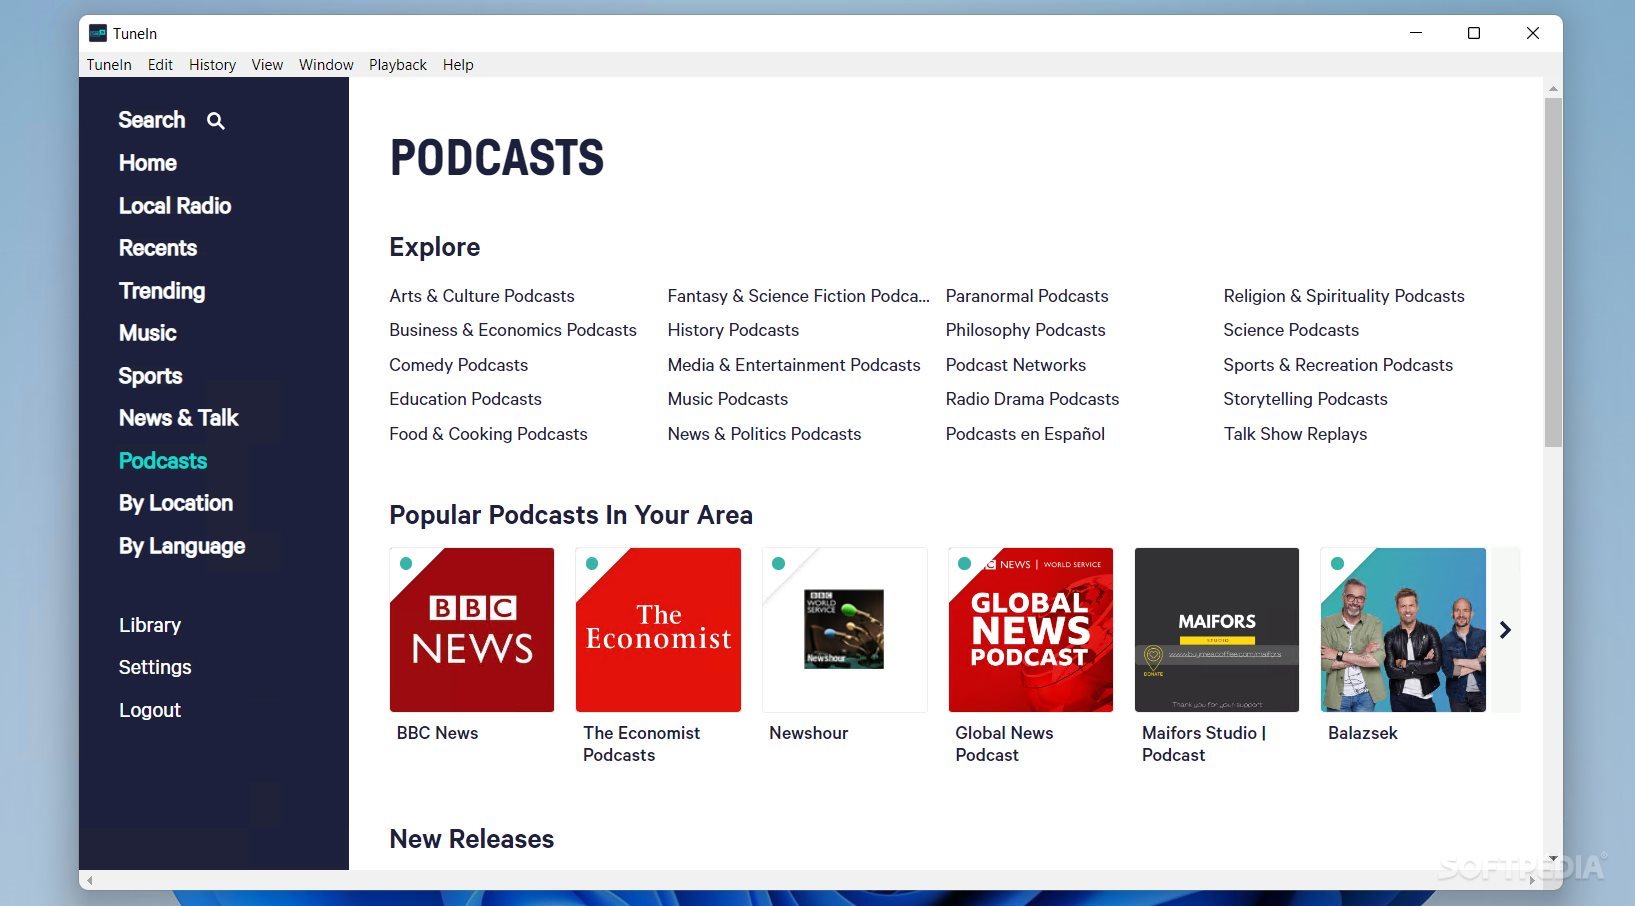The width and height of the screenshot is (1635, 906).
Task: Go to Search in sidebar
Action: click(152, 120)
